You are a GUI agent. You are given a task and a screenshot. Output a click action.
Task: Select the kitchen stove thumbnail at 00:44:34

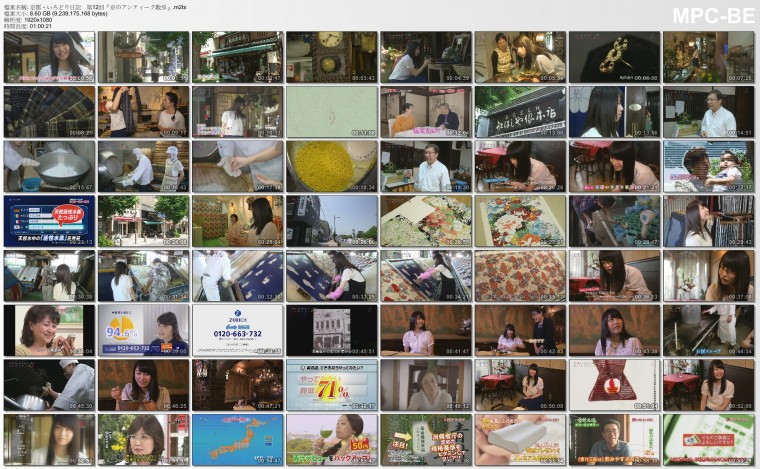pyautogui.click(x=709, y=331)
